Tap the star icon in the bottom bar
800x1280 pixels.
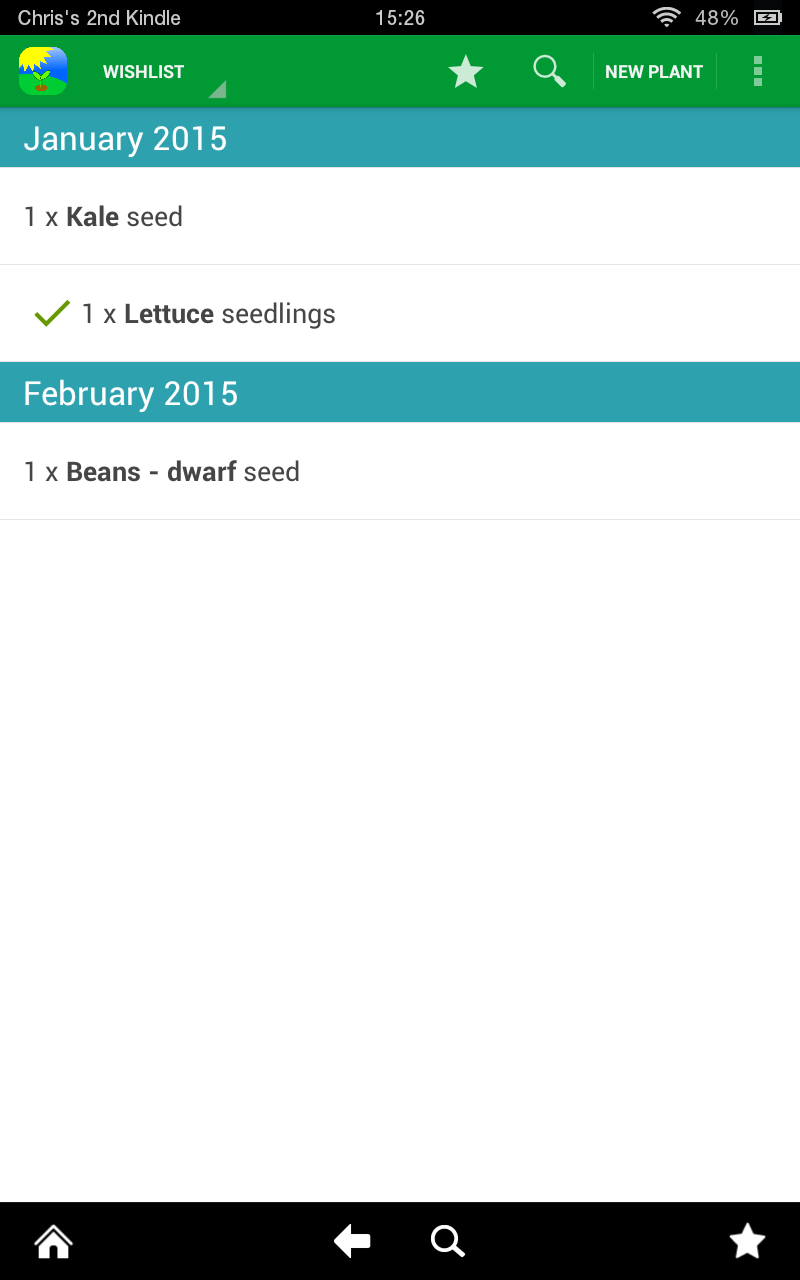point(747,1240)
